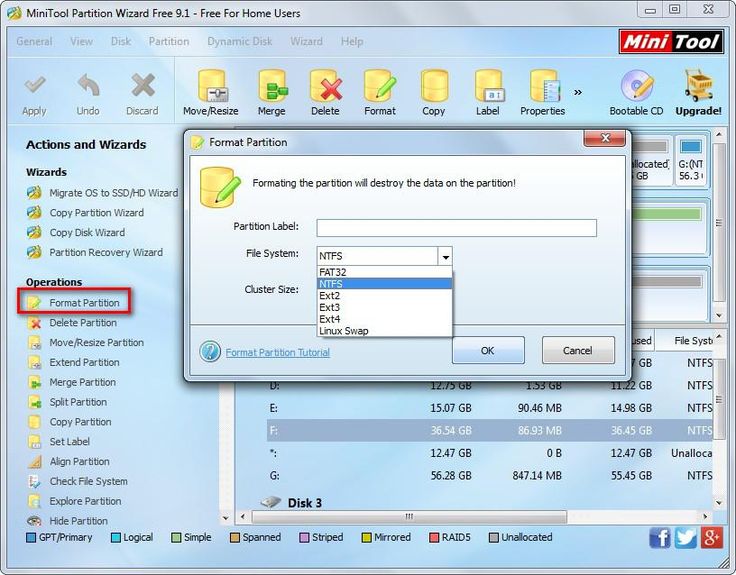Select Ext3 file system option
This screenshot has width=736, height=575.
384,307
